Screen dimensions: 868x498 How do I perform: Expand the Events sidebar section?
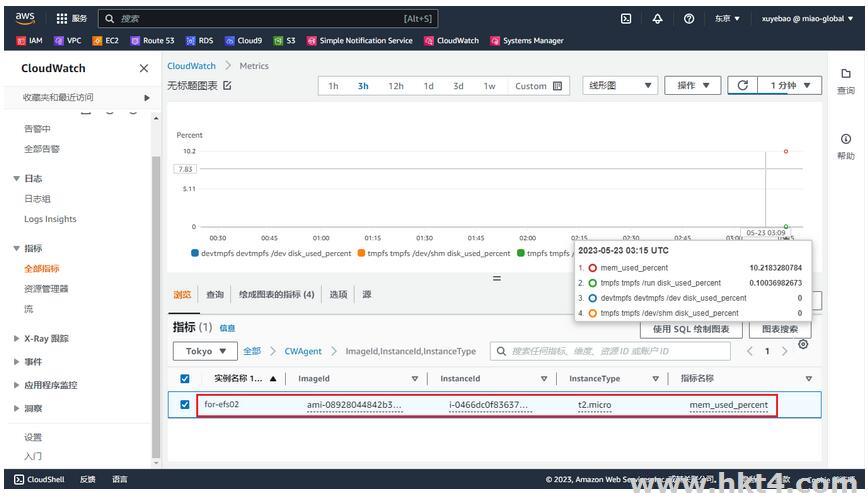(17, 361)
